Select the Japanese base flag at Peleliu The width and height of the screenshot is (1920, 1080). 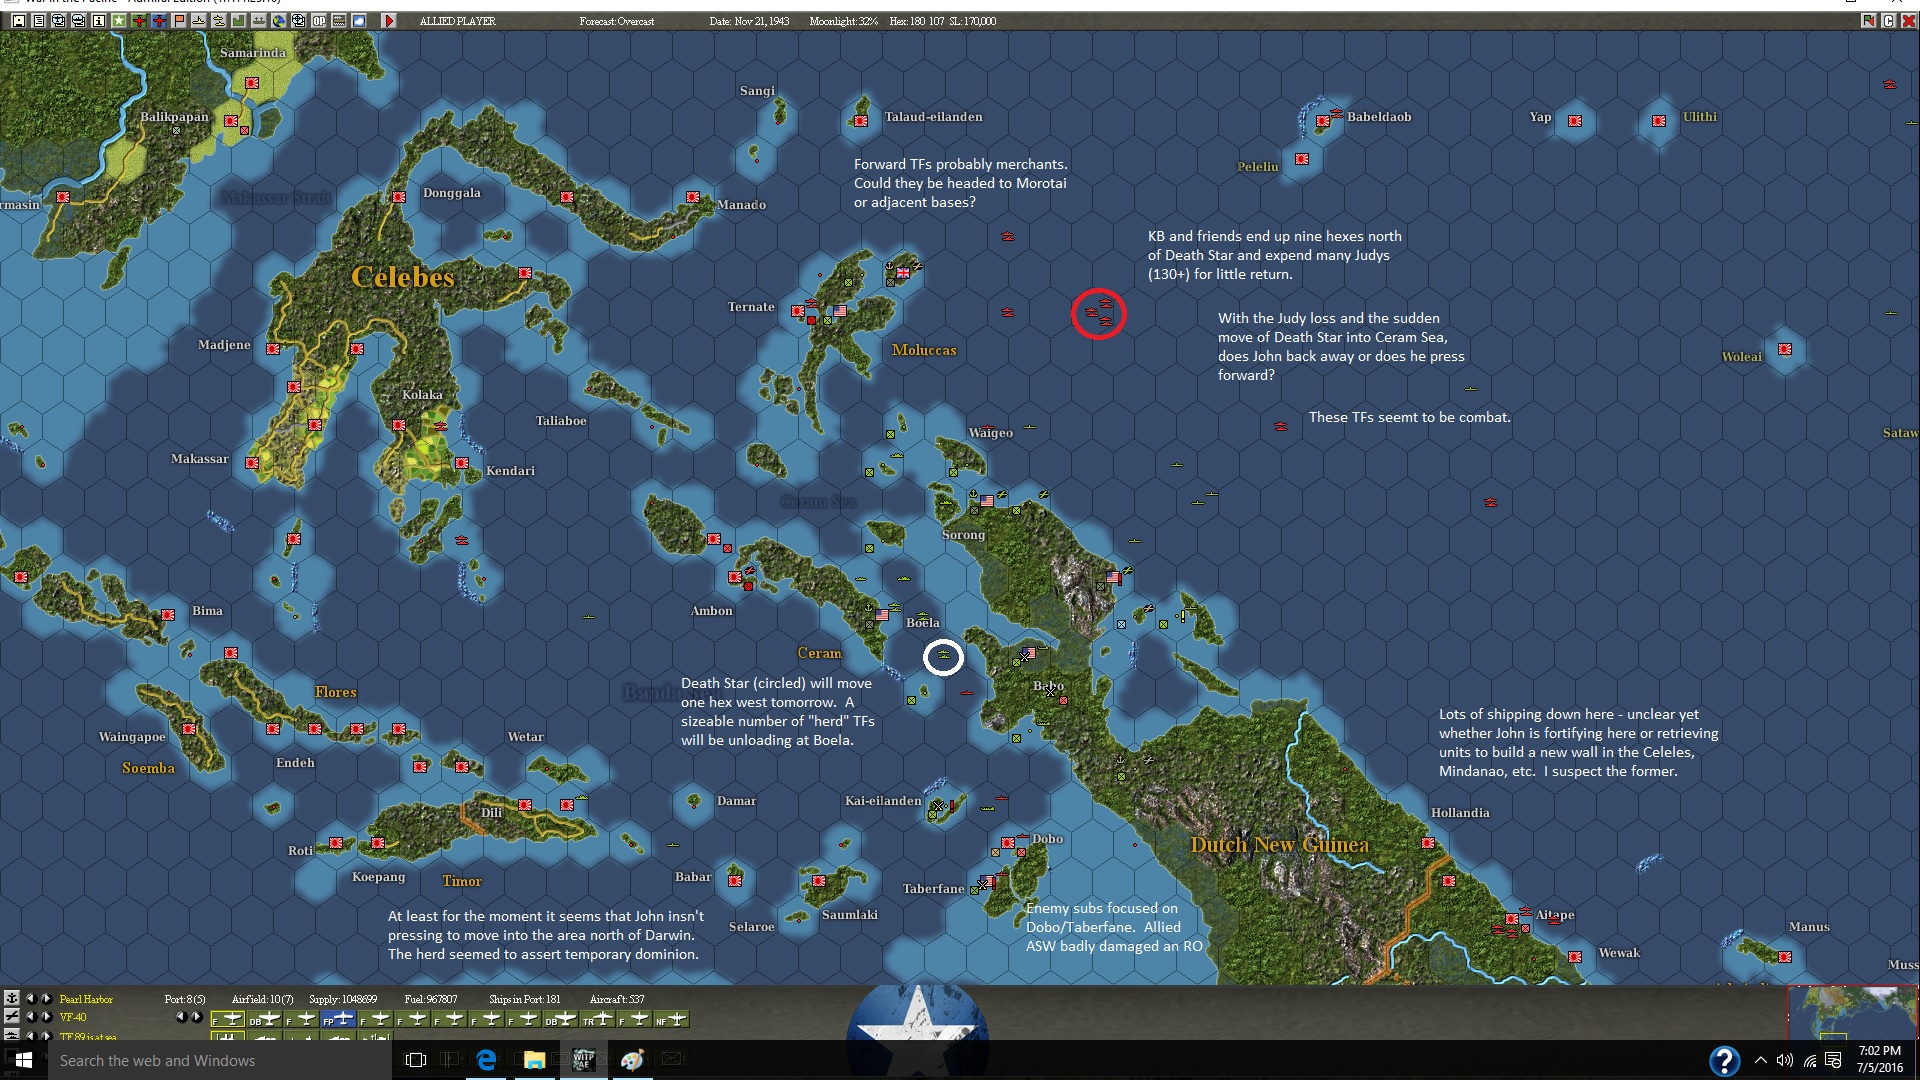1302,159
